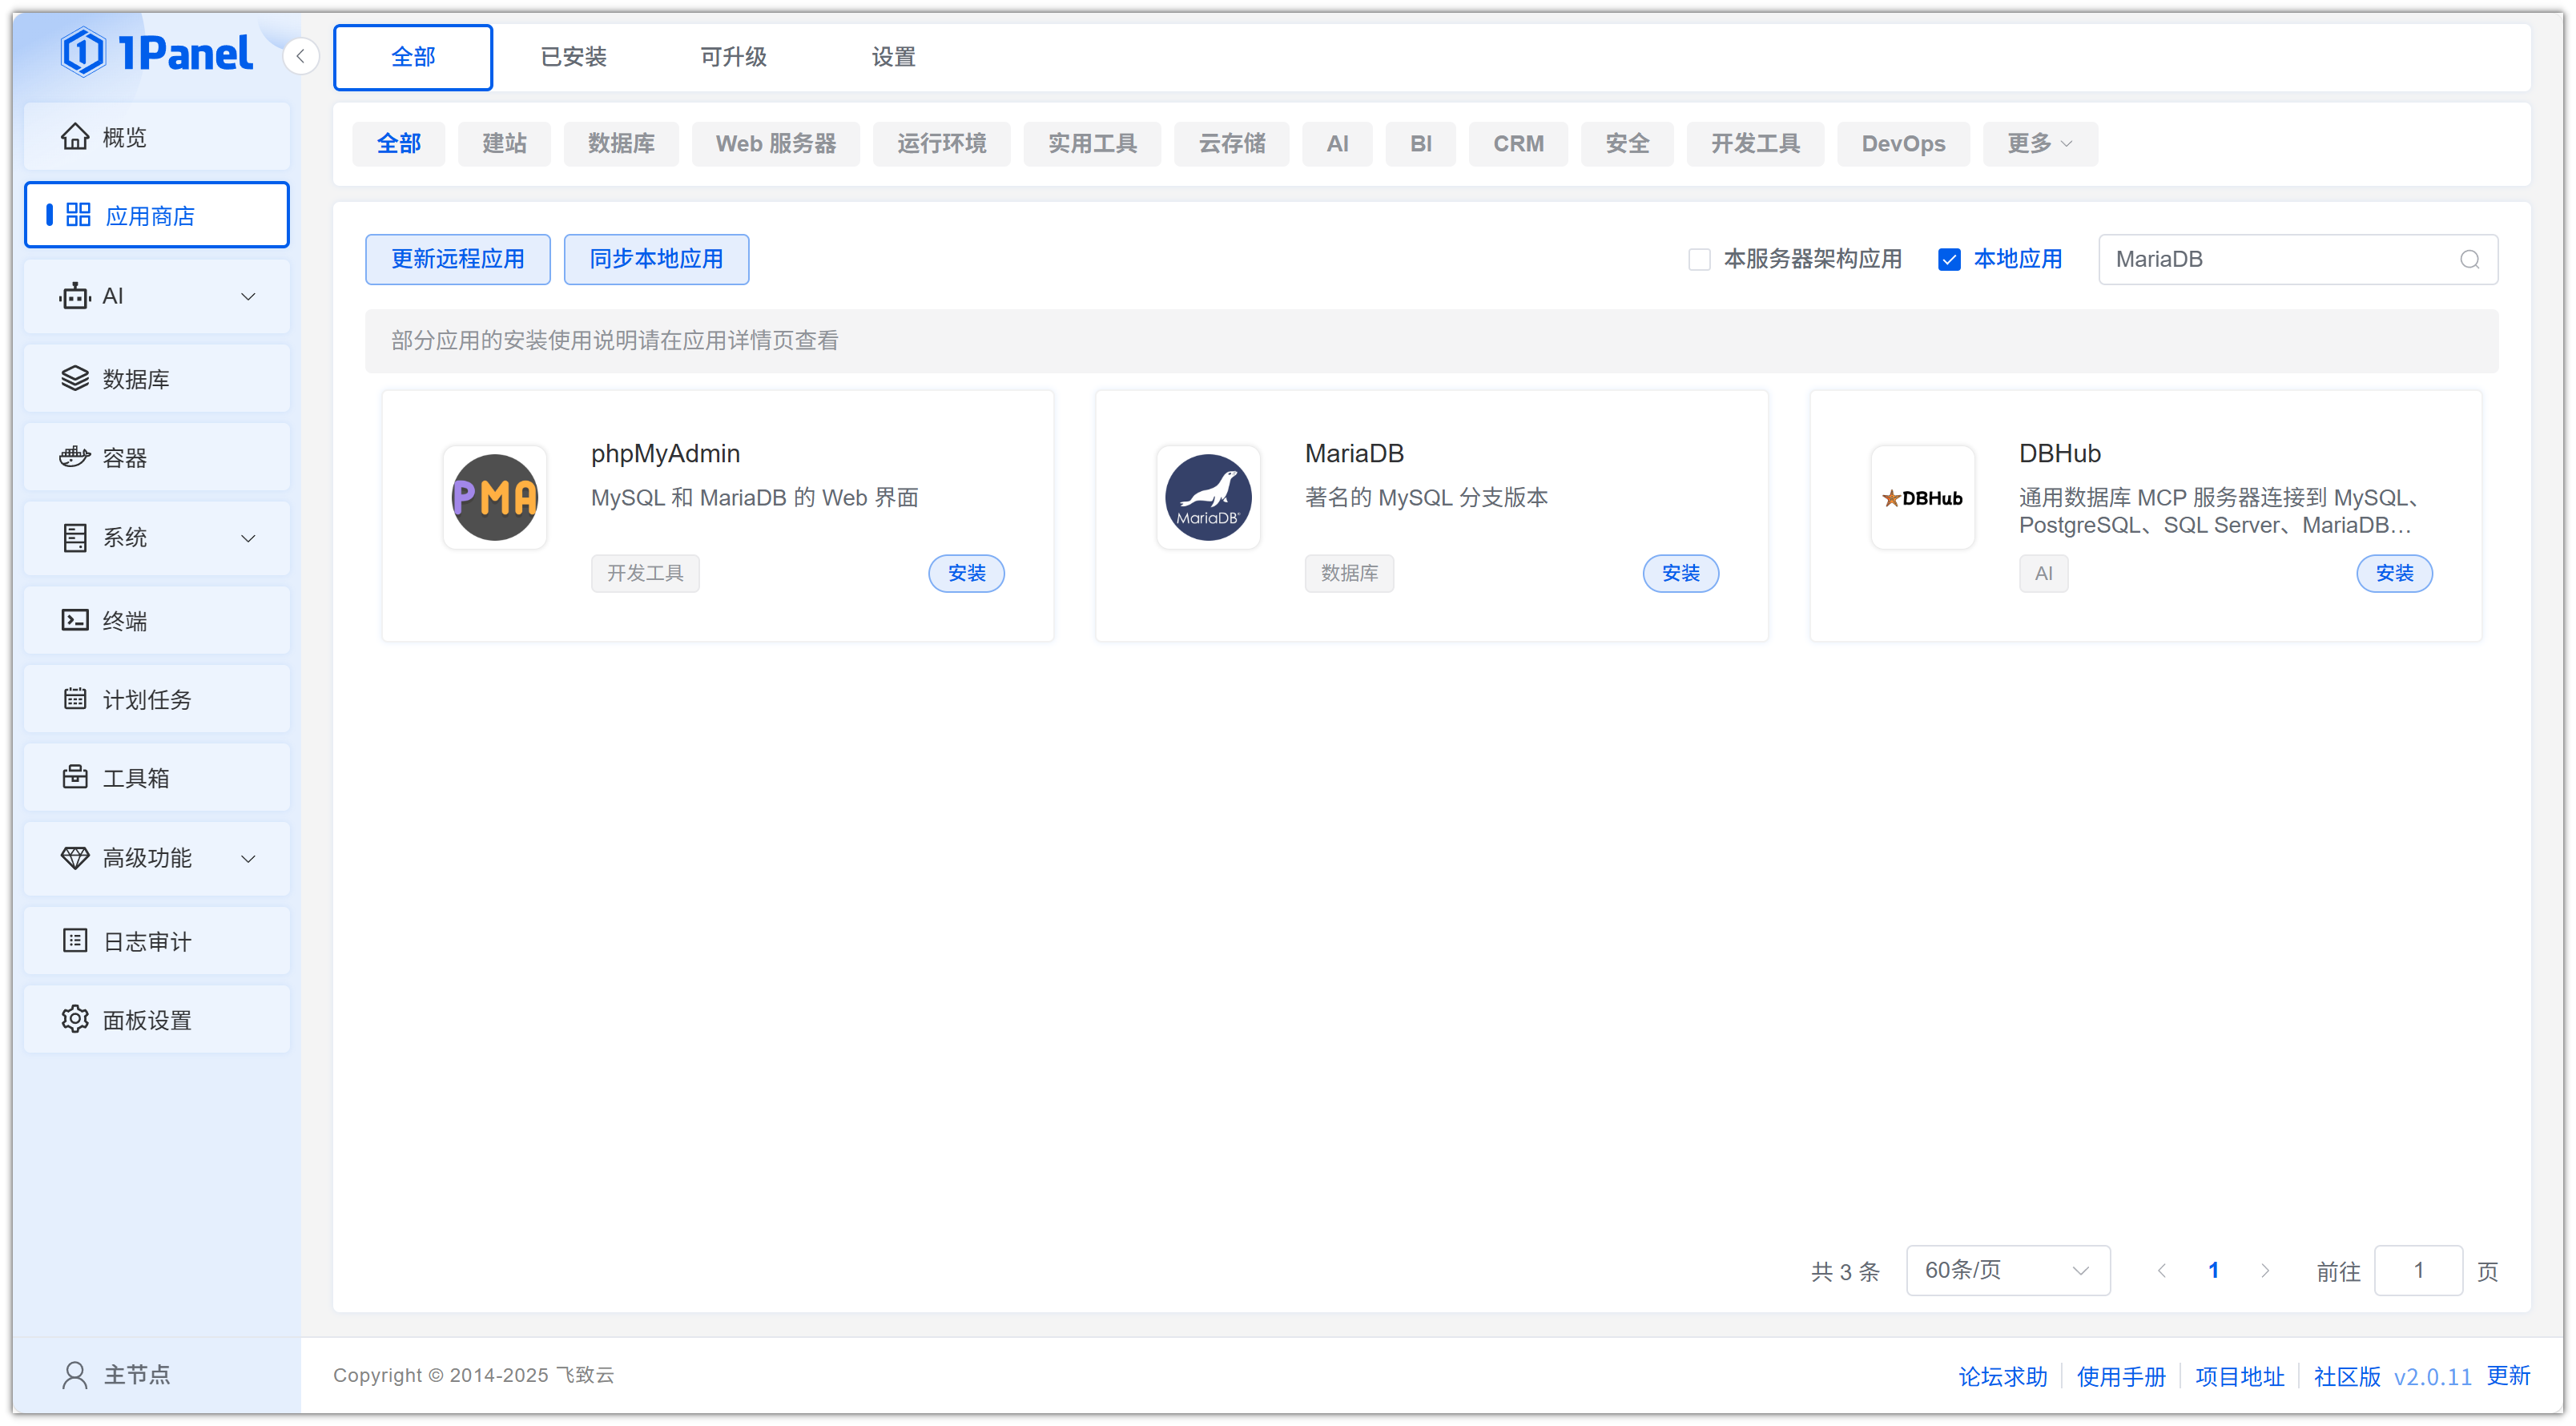The image size is (2576, 1426).
Task: Collapse the sidebar with the arrow button
Action: click(301, 56)
